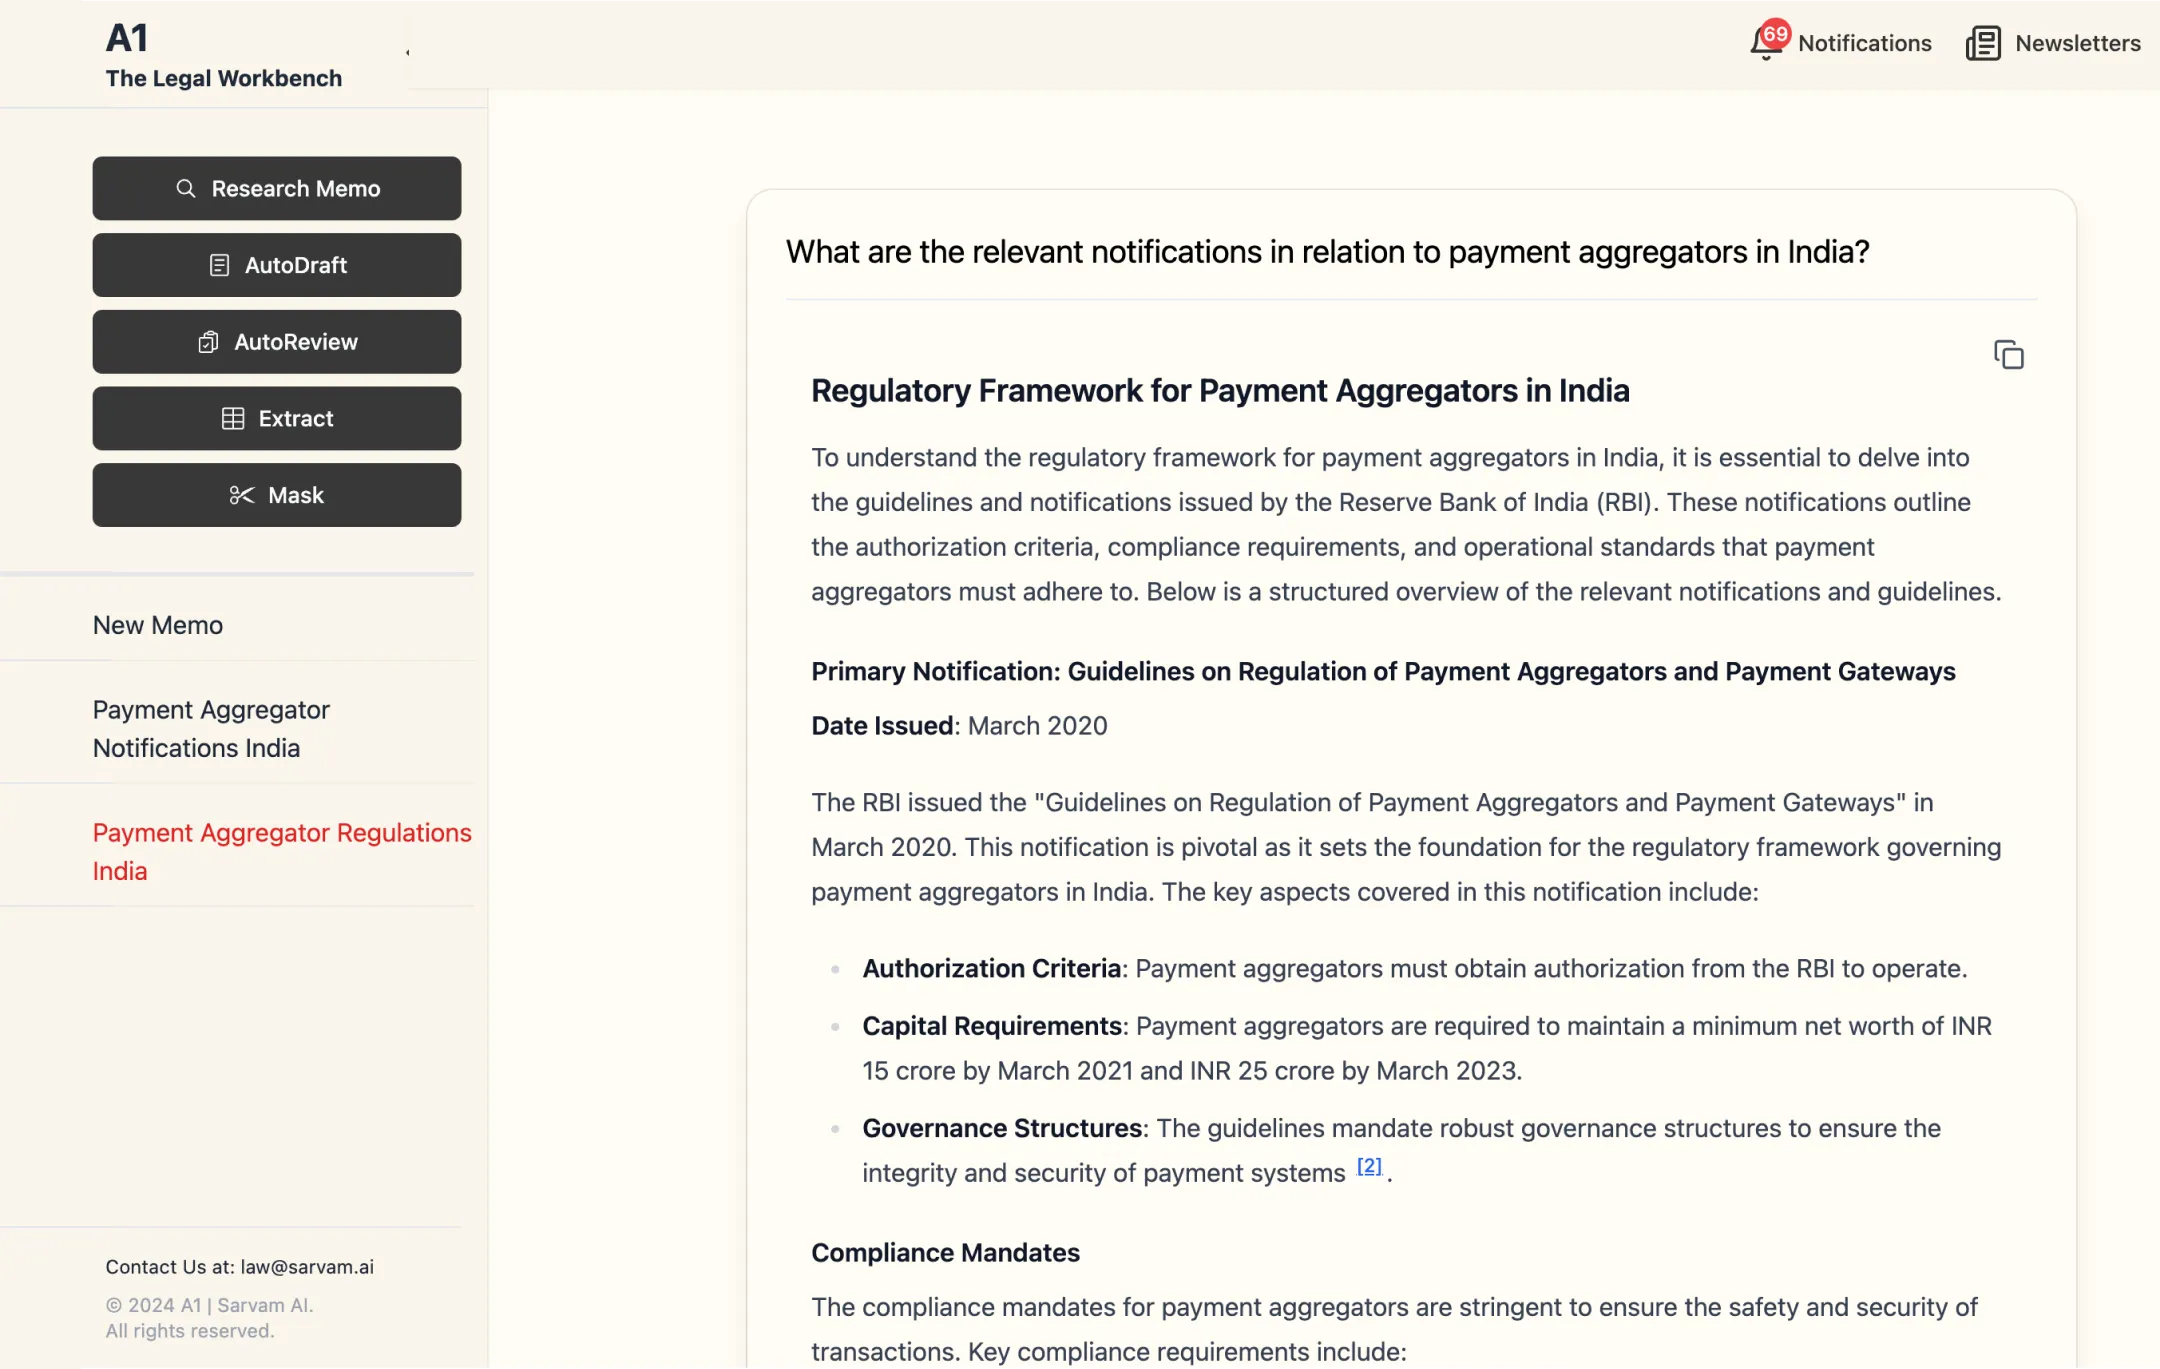Click the table grid icon on Extract

point(232,418)
